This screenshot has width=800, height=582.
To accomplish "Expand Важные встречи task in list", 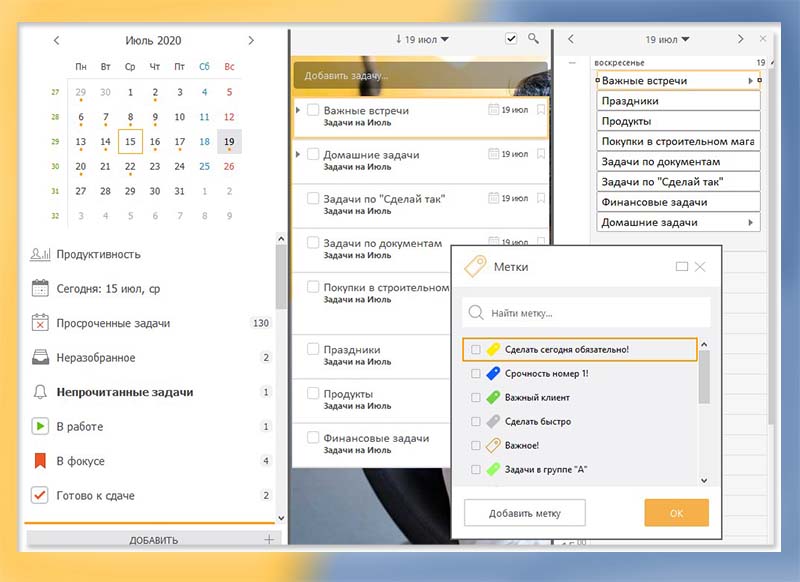I will click(298, 110).
